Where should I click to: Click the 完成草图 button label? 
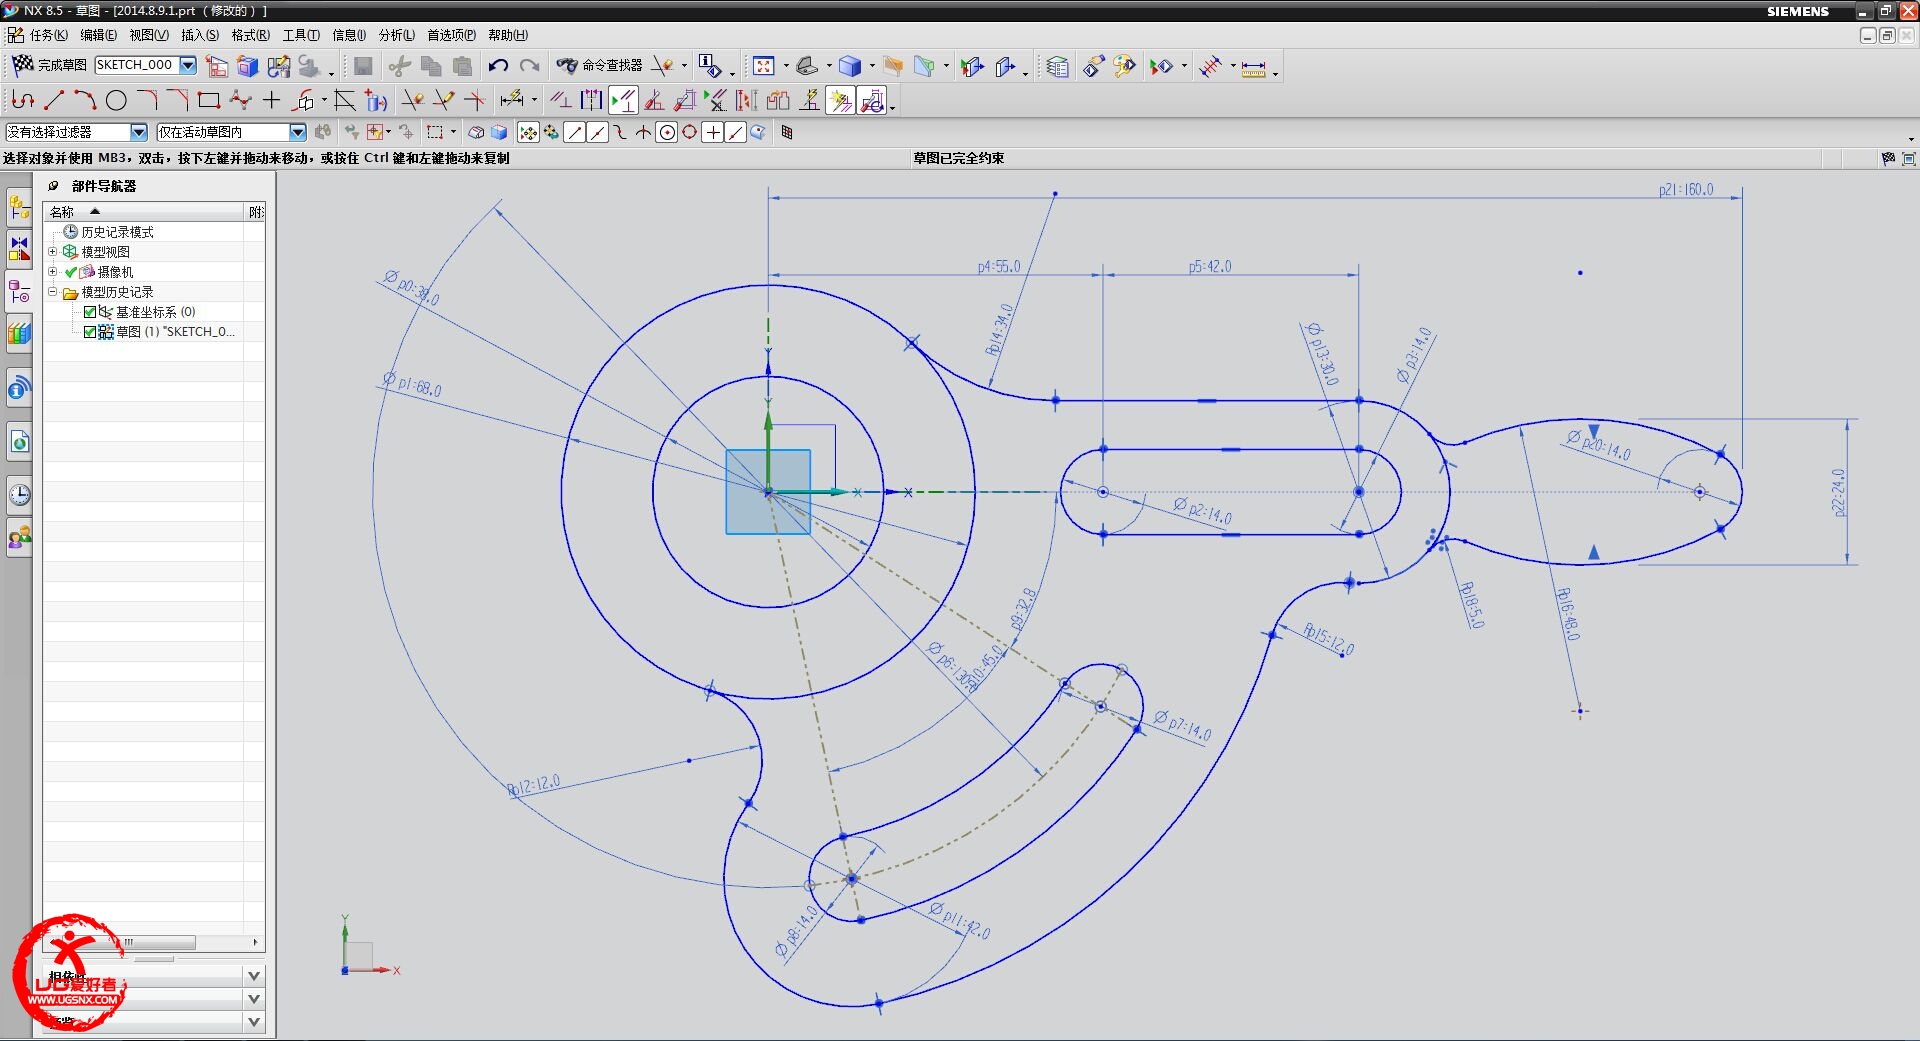click(63, 65)
